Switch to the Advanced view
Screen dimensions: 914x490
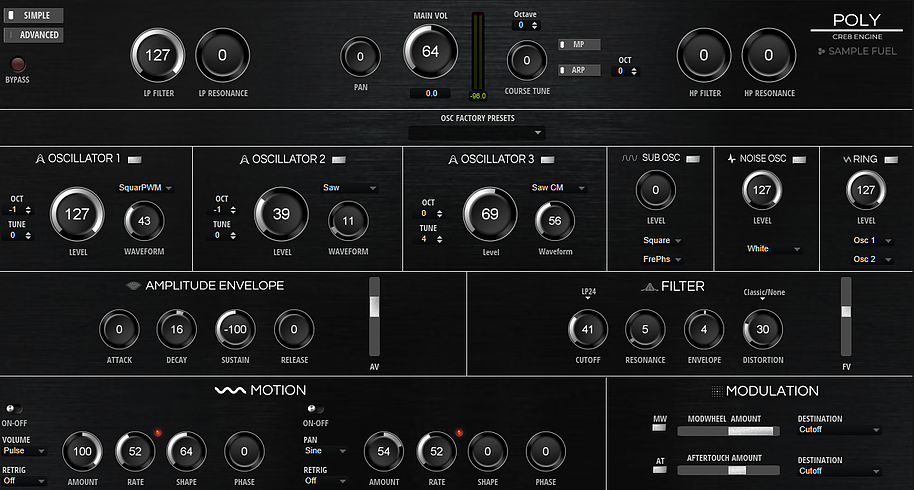(33, 35)
